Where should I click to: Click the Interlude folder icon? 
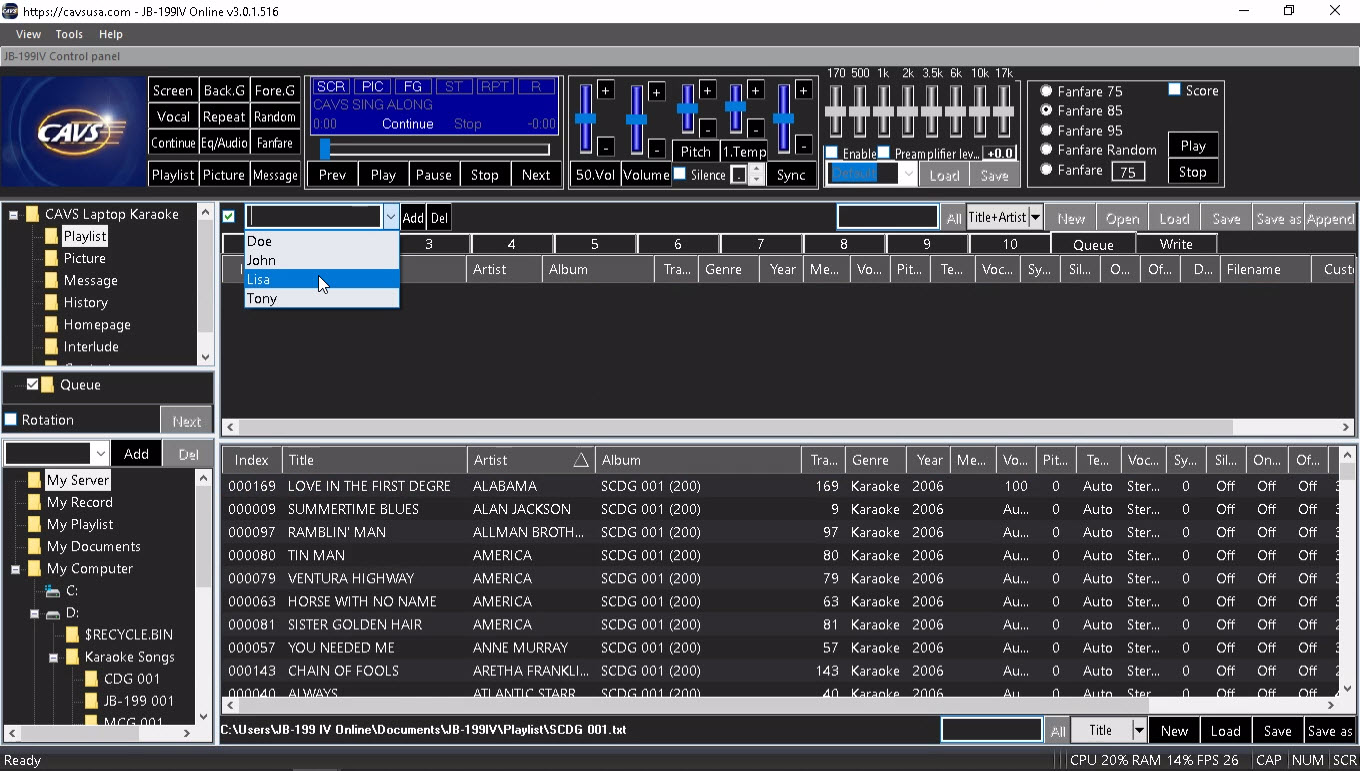51,346
